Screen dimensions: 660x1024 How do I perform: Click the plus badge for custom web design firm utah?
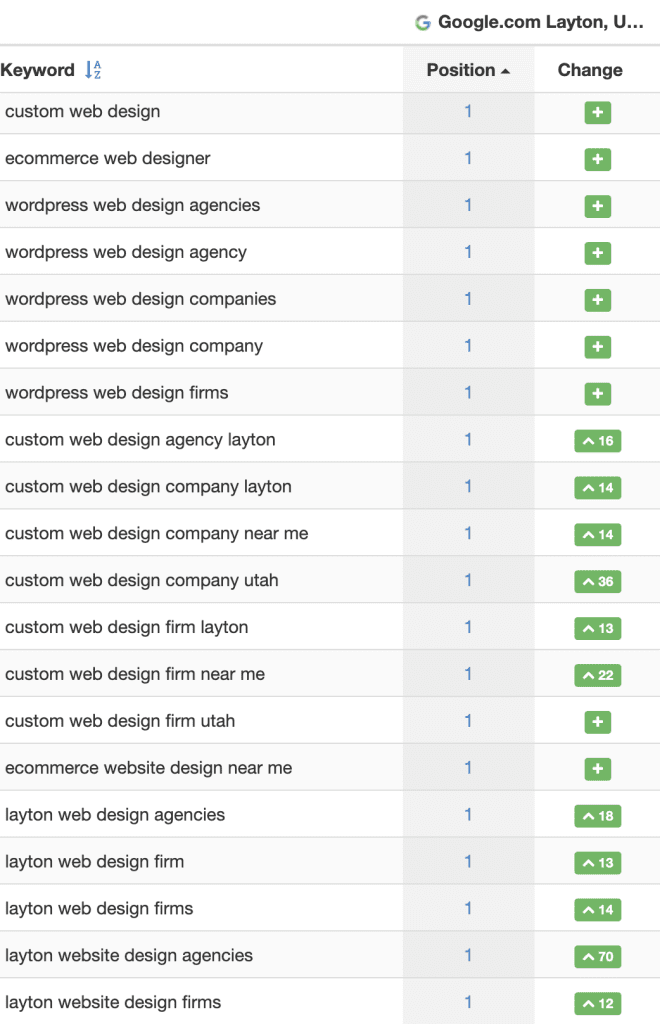click(x=597, y=722)
